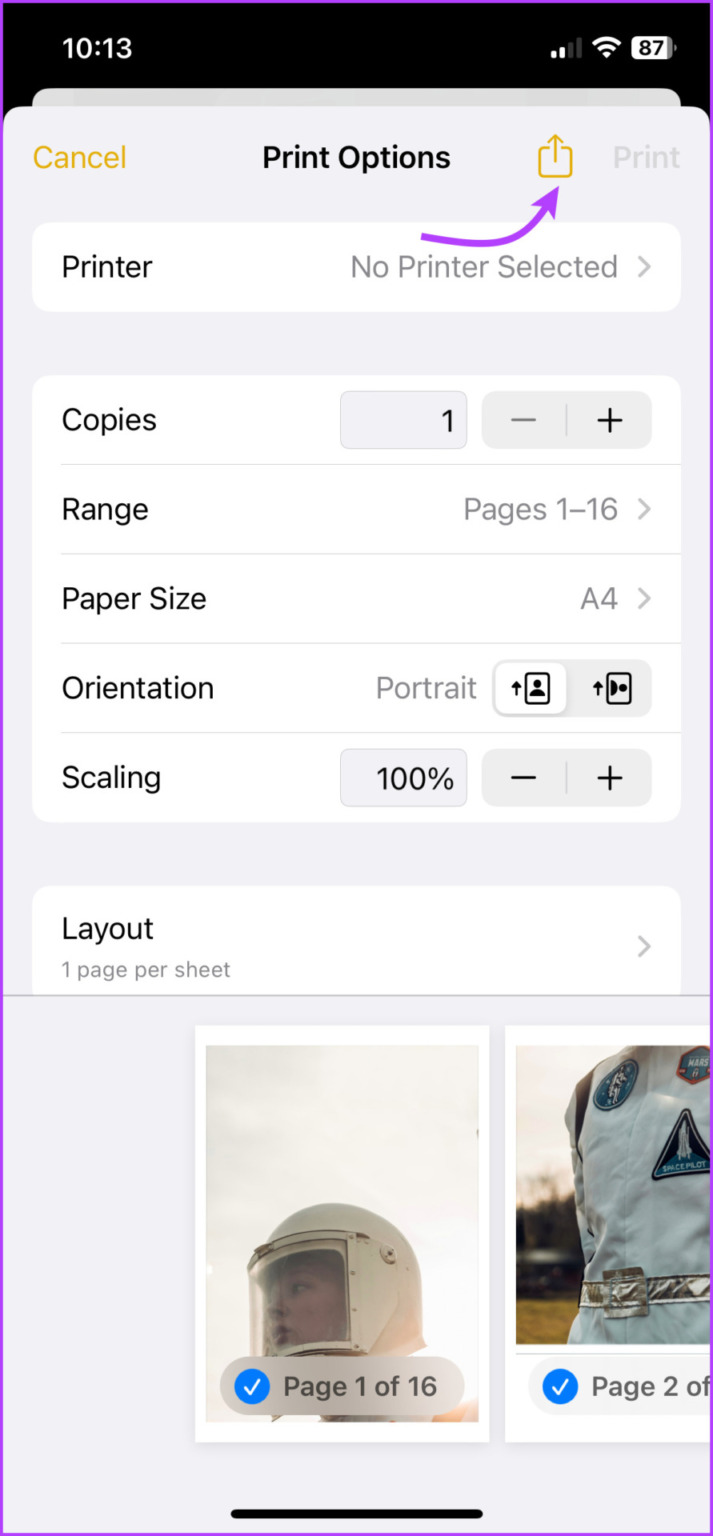Tap the Share icon to export as PDF
Image resolution: width=713 pixels, height=1536 pixels.
click(554, 156)
